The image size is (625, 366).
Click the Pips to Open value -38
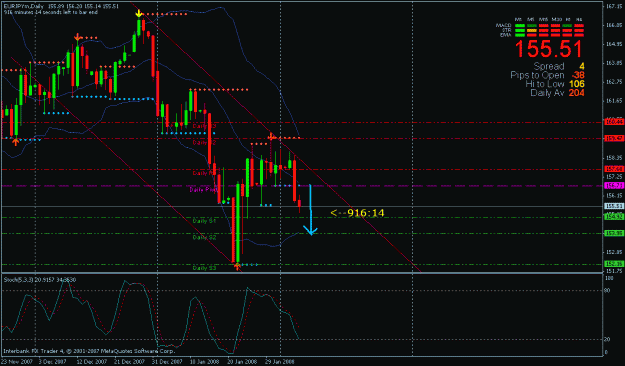coord(578,75)
